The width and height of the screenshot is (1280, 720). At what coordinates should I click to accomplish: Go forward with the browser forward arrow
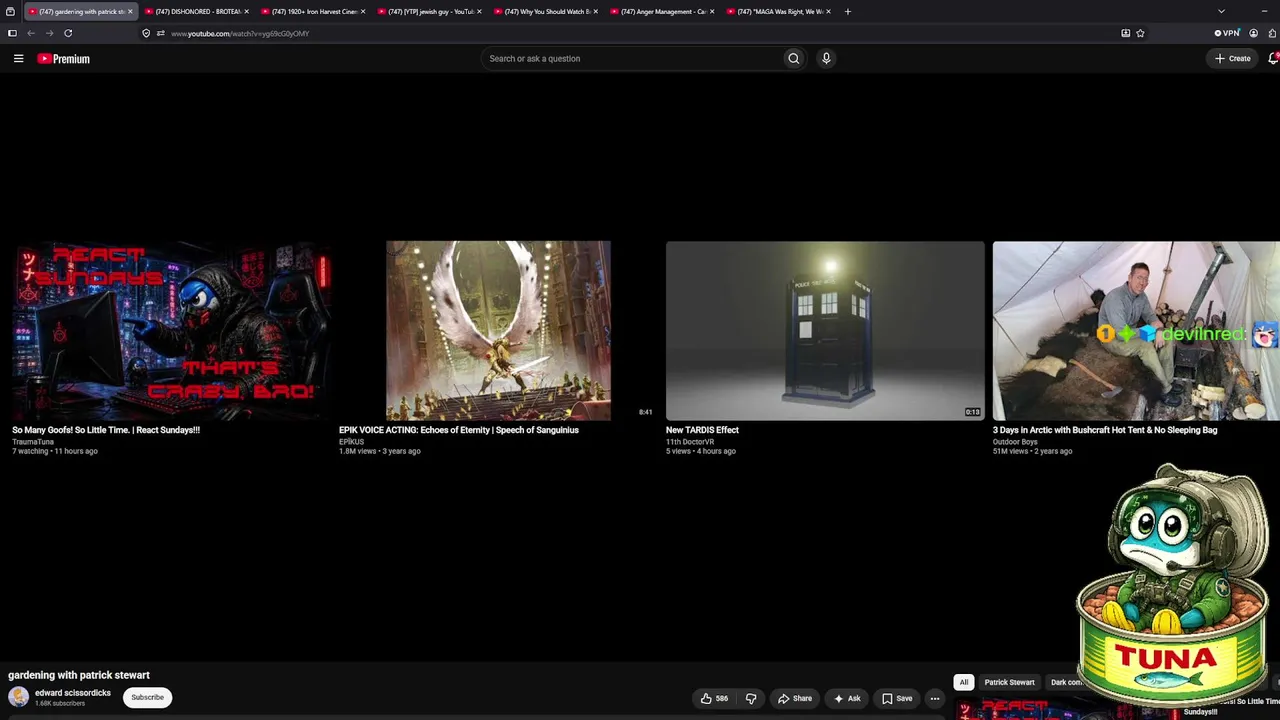click(49, 33)
